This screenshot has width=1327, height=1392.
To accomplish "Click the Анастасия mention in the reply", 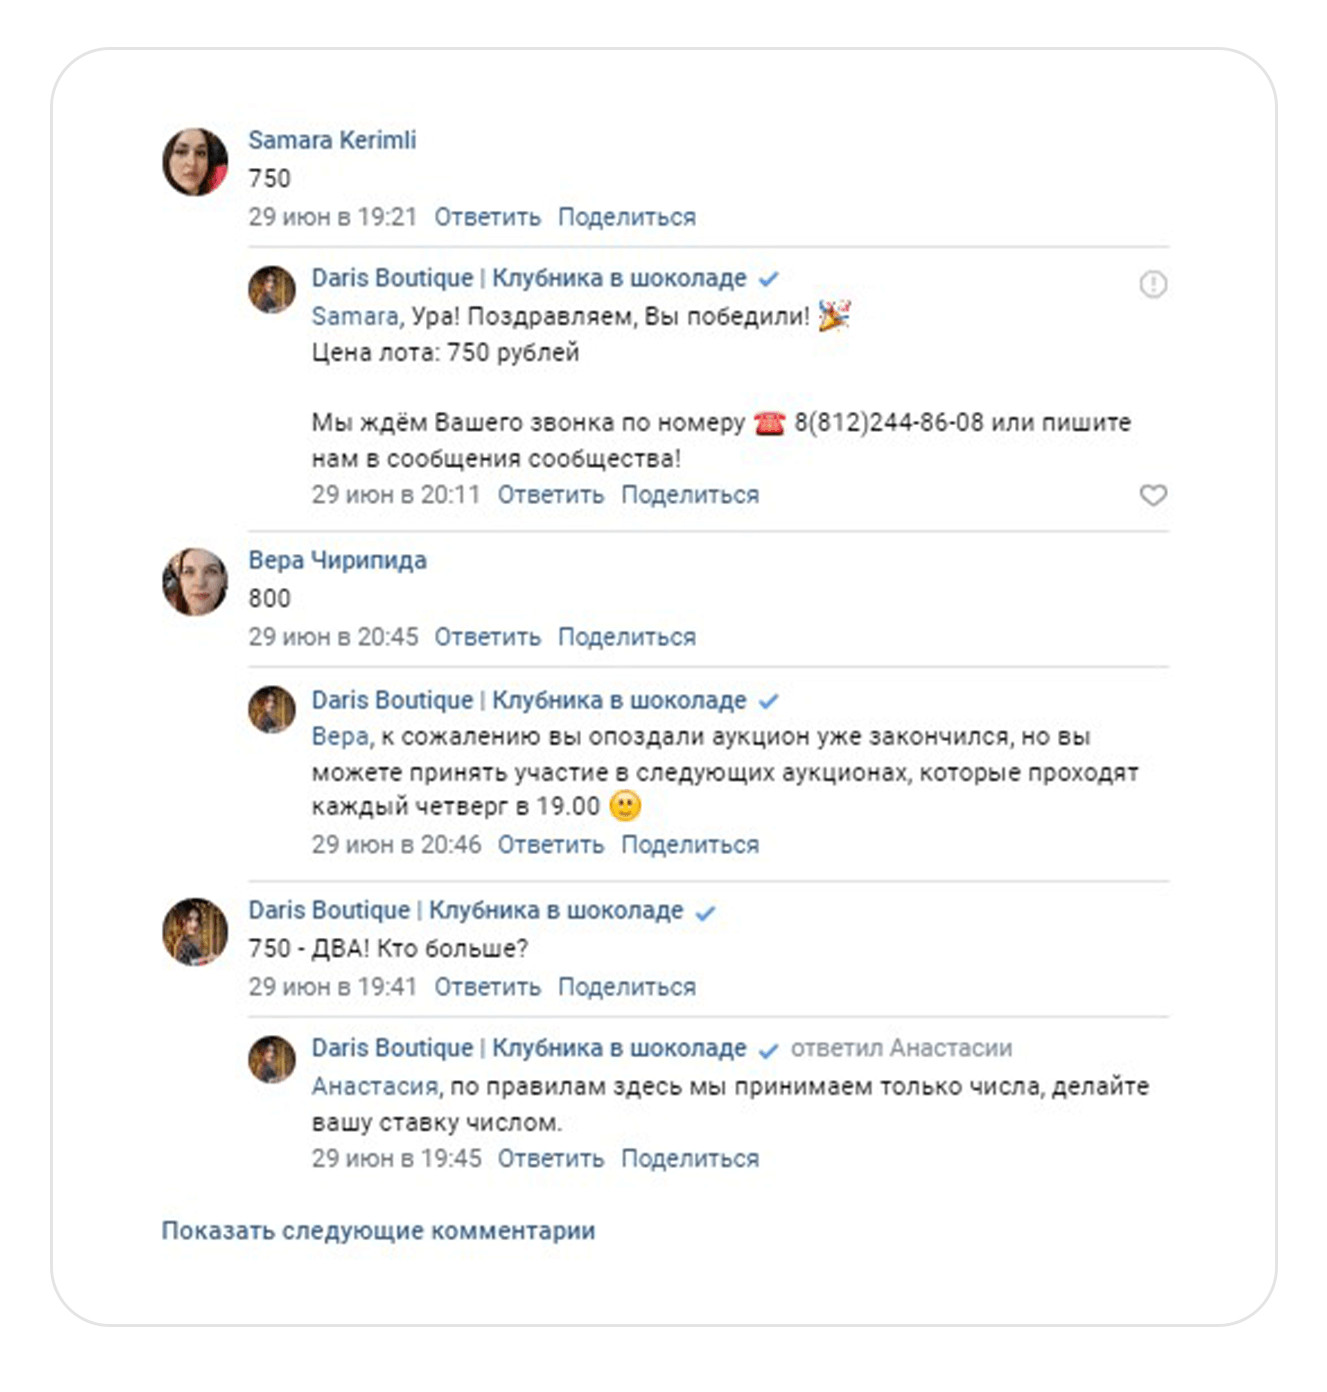I will coord(374,1086).
